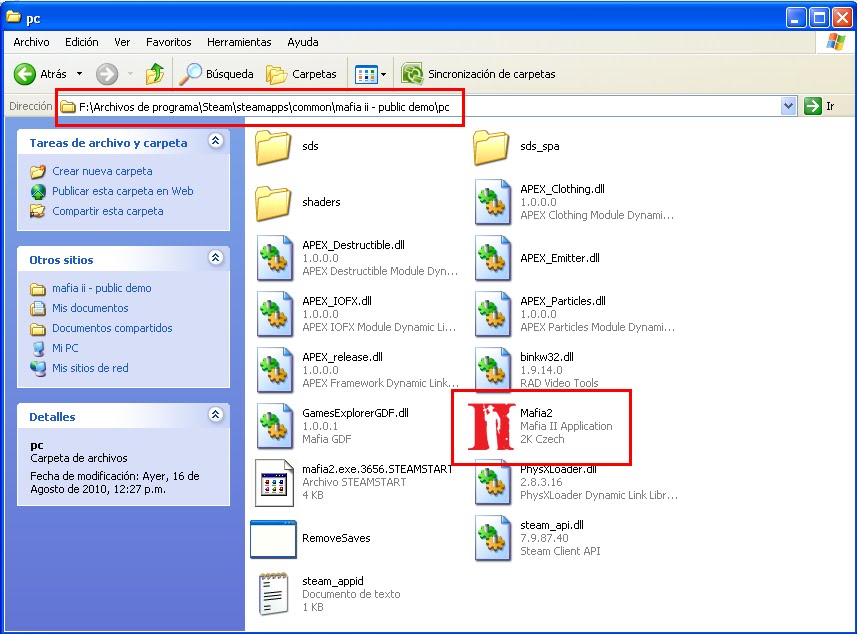858x635 pixels.
Task: Open Mis sitios de red link
Action: 90,368
